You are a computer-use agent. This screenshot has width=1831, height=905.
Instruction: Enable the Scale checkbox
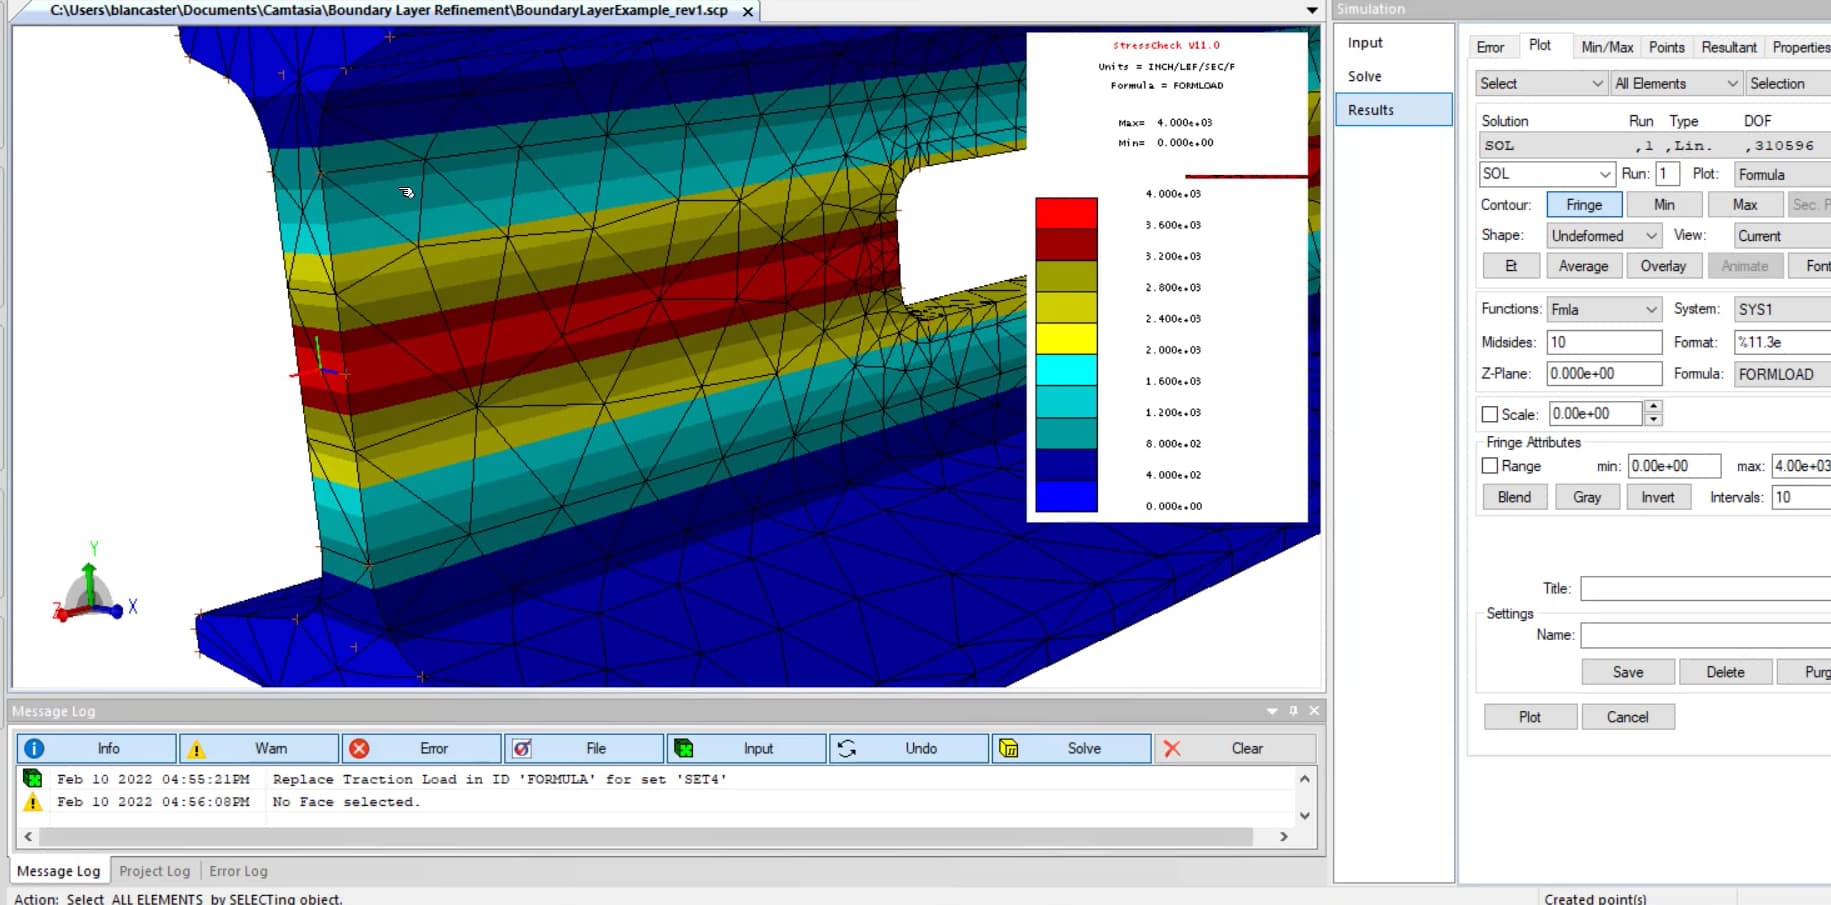(1489, 413)
